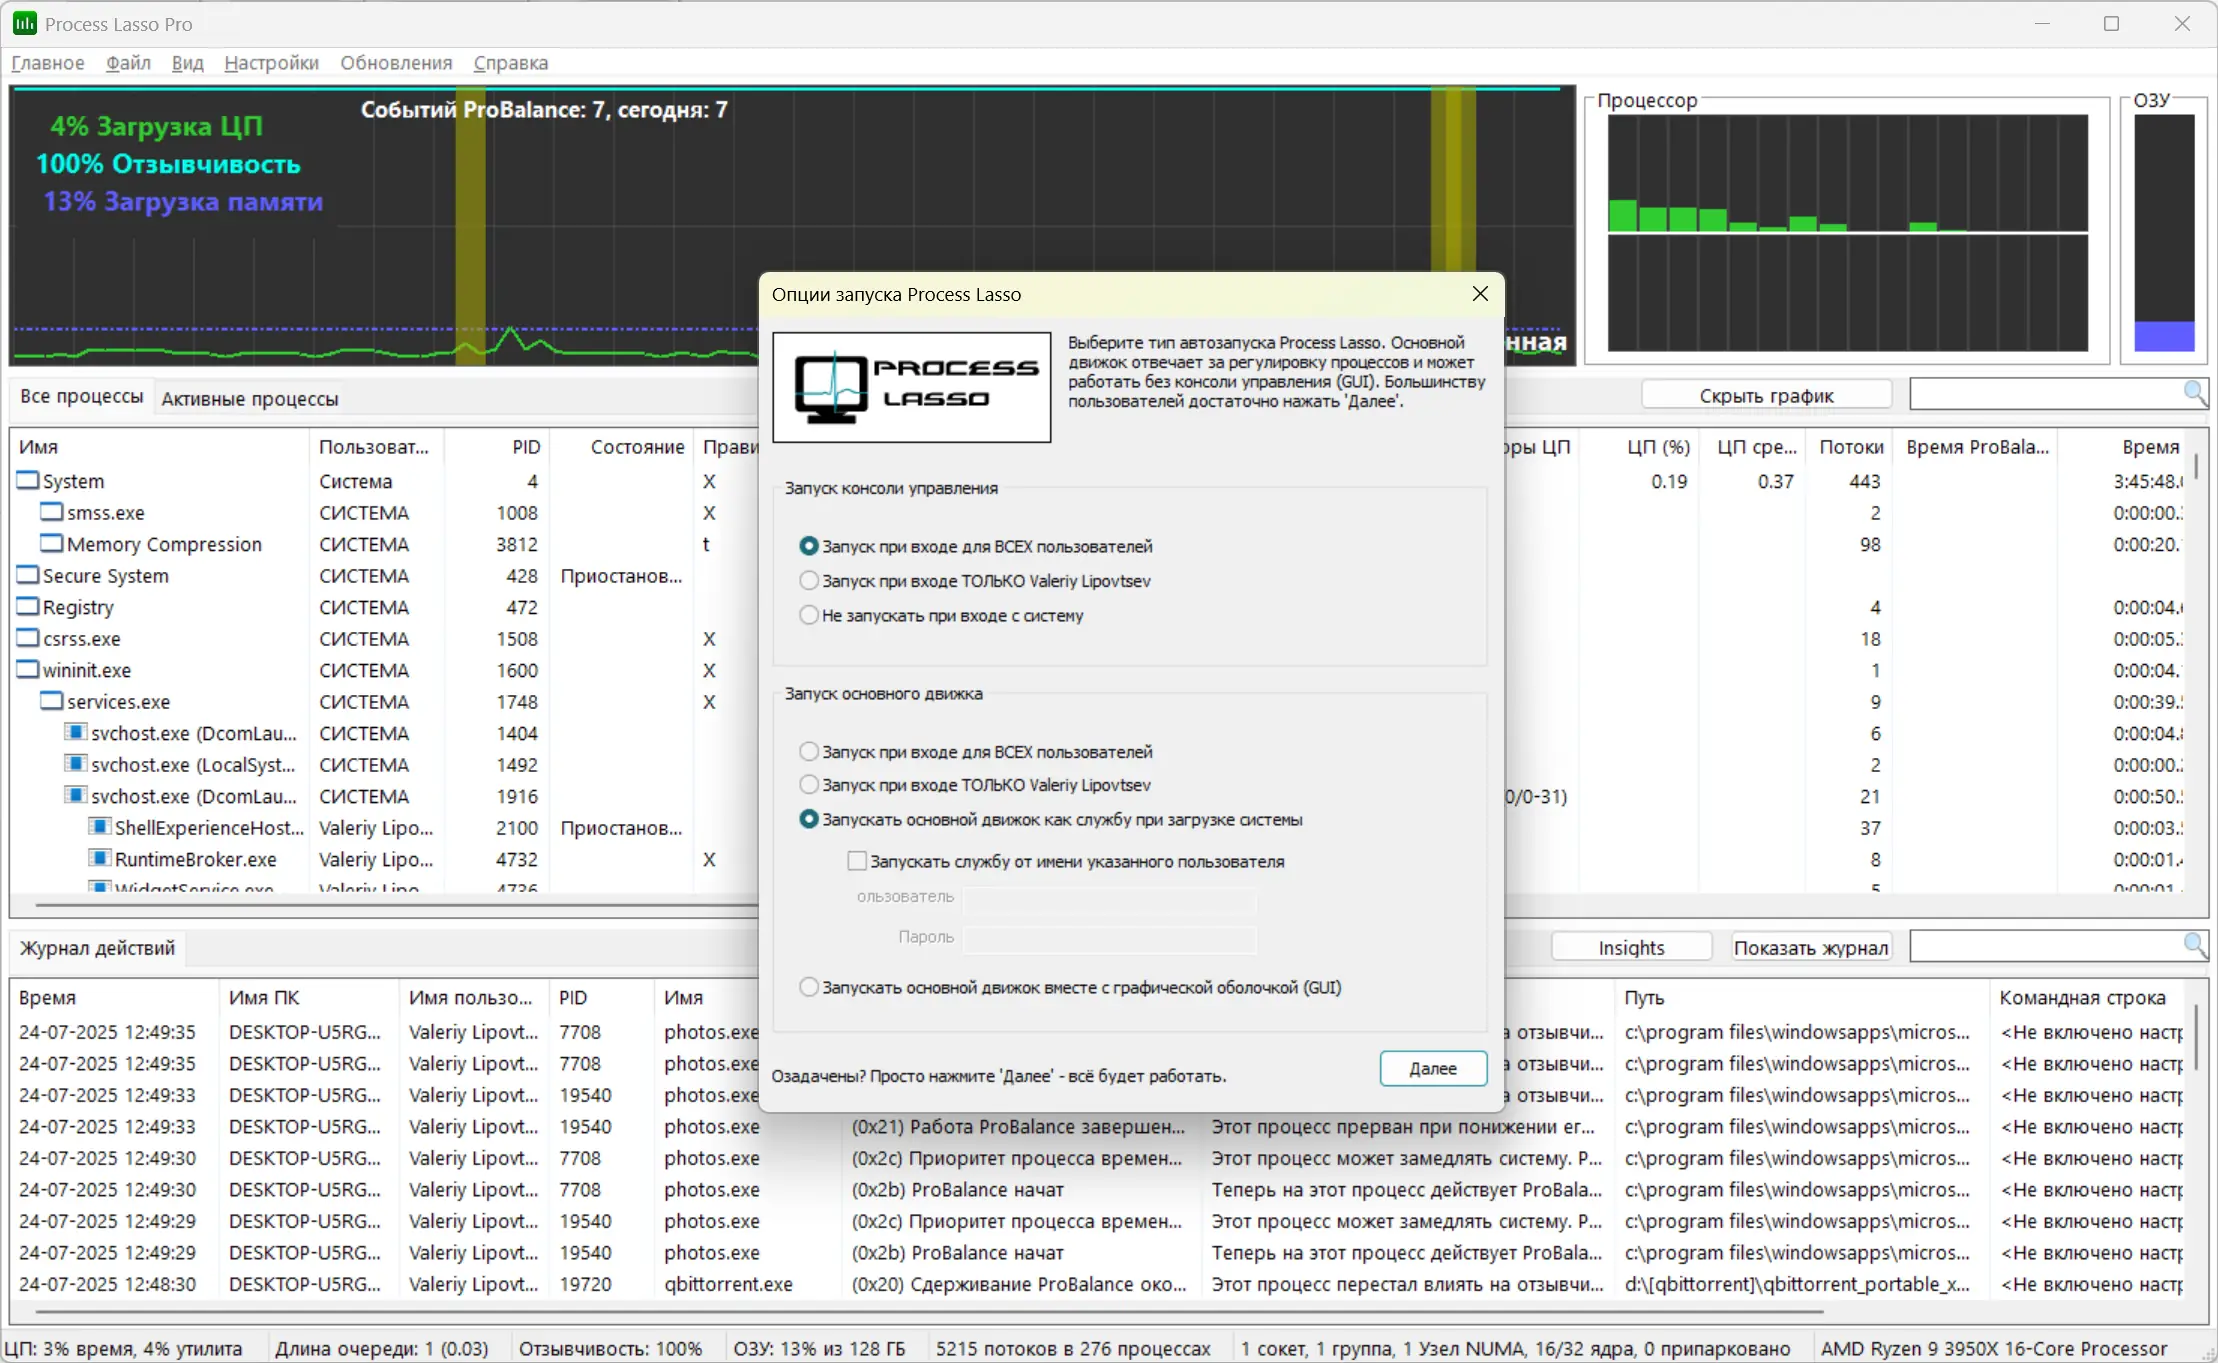Image resolution: width=2218 pixels, height=1363 pixels.
Task: Click the action log search magnifier icon
Action: [2194, 945]
